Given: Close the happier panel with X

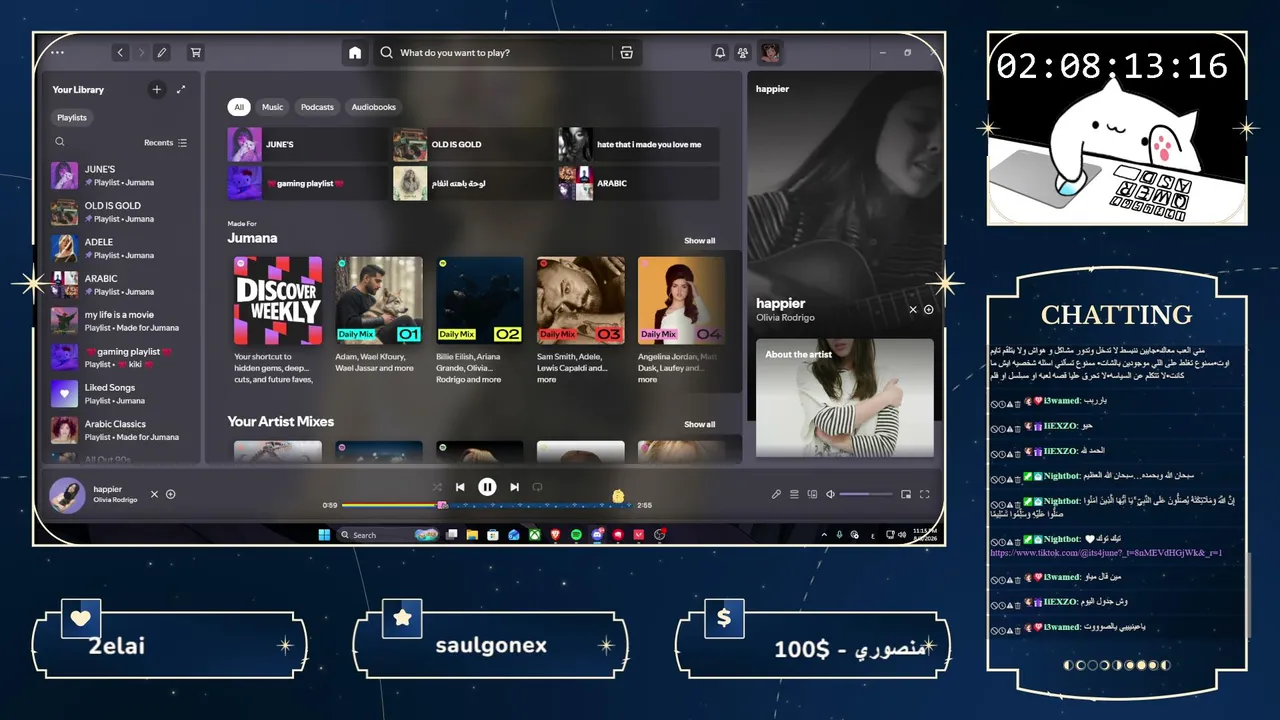Looking at the screenshot, I should tap(913, 310).
